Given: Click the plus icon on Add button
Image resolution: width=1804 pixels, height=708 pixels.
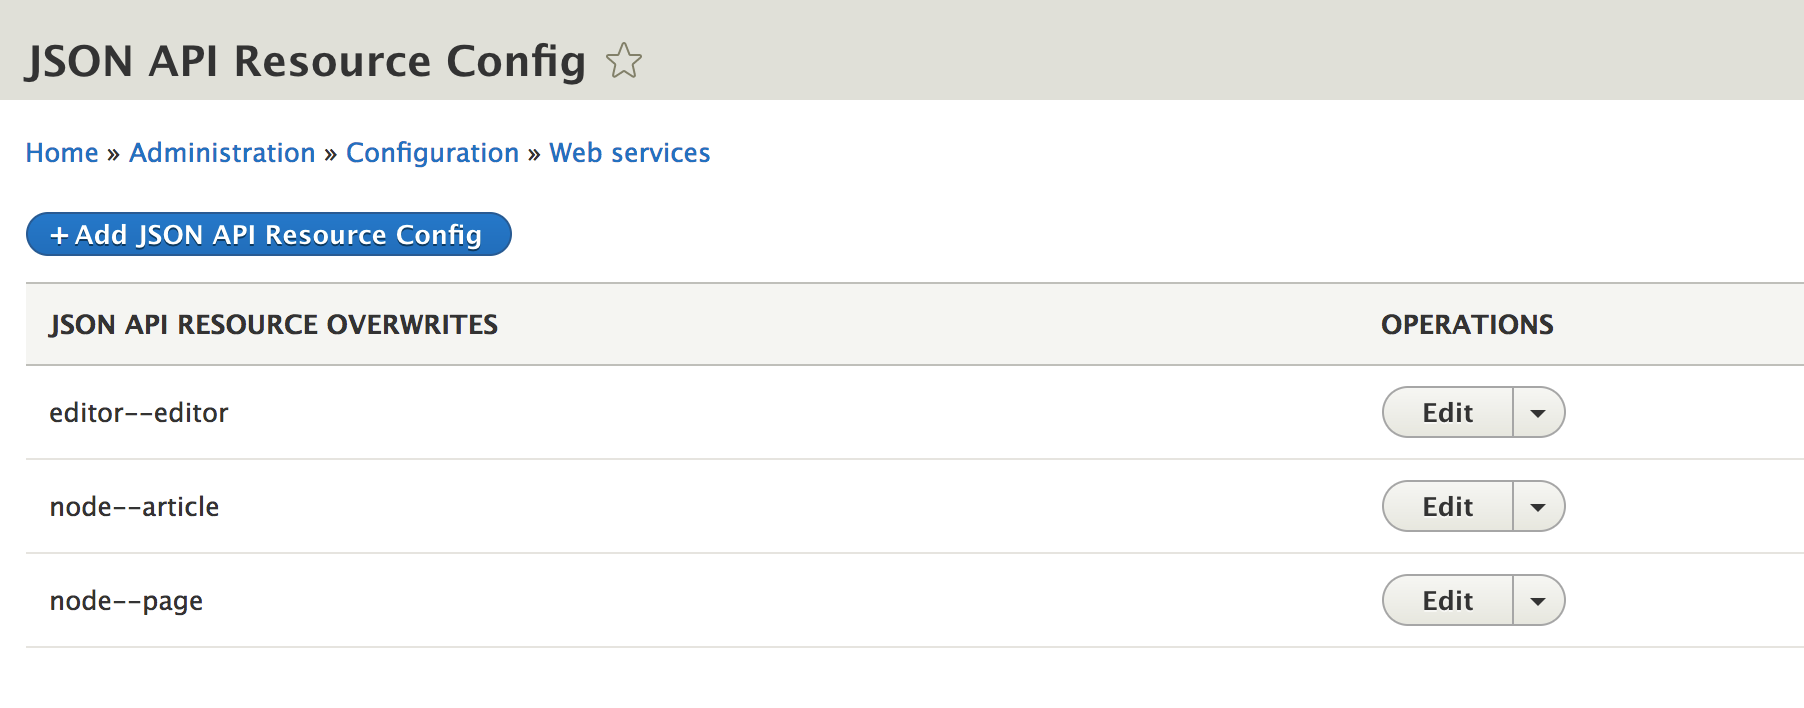Looking at the screenshot, I should [59, 235].
